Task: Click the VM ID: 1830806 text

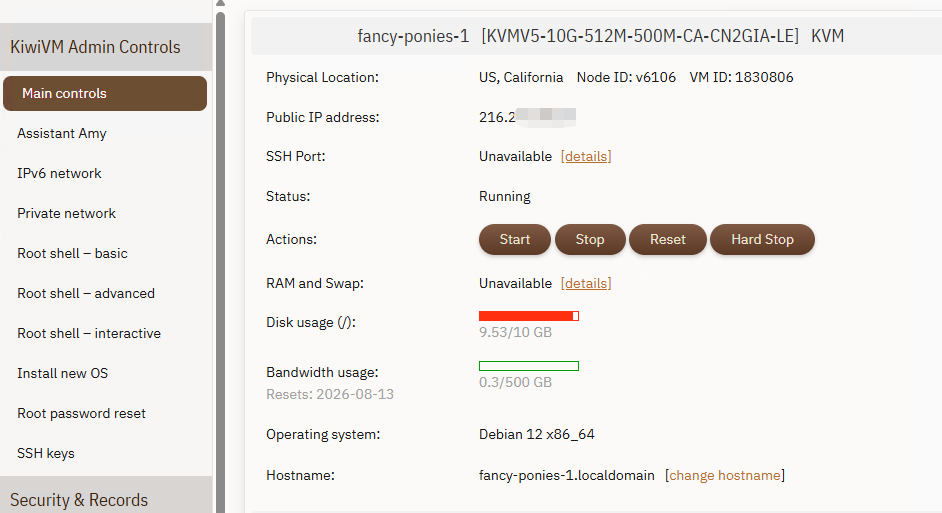Action: tap(741, 77)
